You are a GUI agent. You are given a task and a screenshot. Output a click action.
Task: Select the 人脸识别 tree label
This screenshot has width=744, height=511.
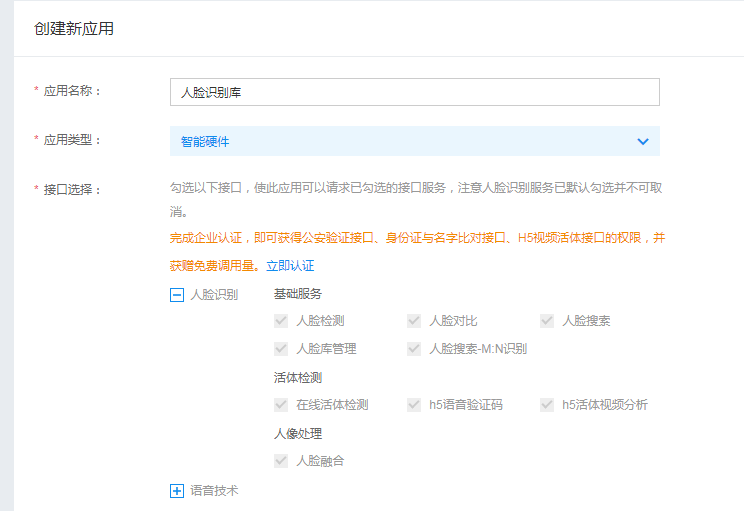tap(214, 295)
